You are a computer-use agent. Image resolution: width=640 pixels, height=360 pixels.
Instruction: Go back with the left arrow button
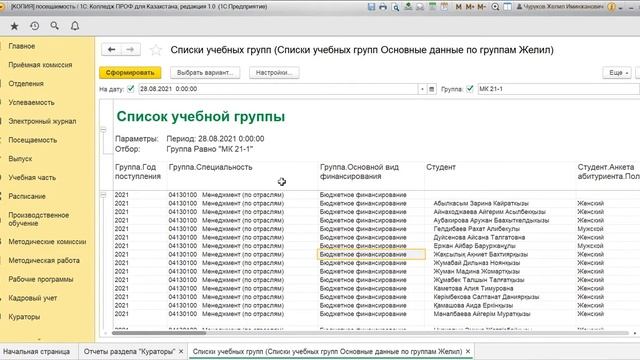click(111, 49)
